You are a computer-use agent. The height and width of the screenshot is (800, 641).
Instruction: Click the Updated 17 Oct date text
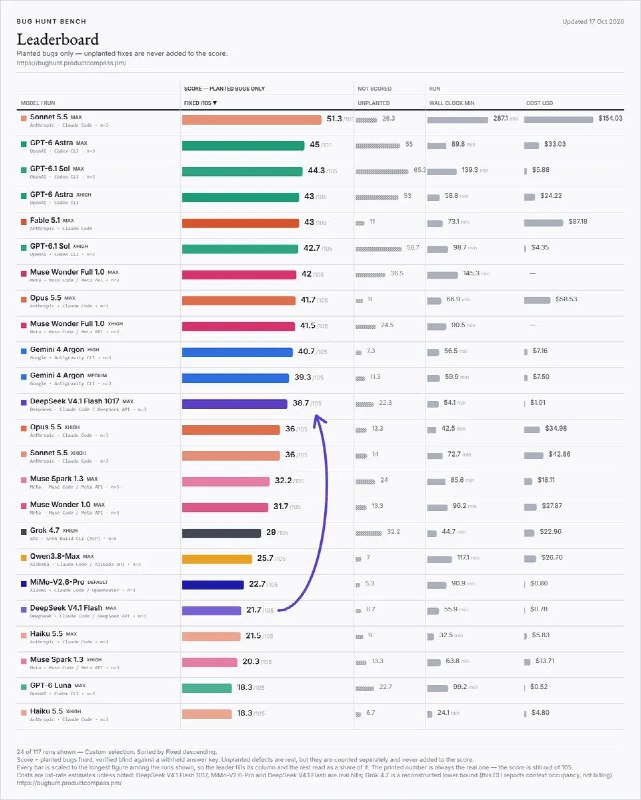click(x=593, y=21)
